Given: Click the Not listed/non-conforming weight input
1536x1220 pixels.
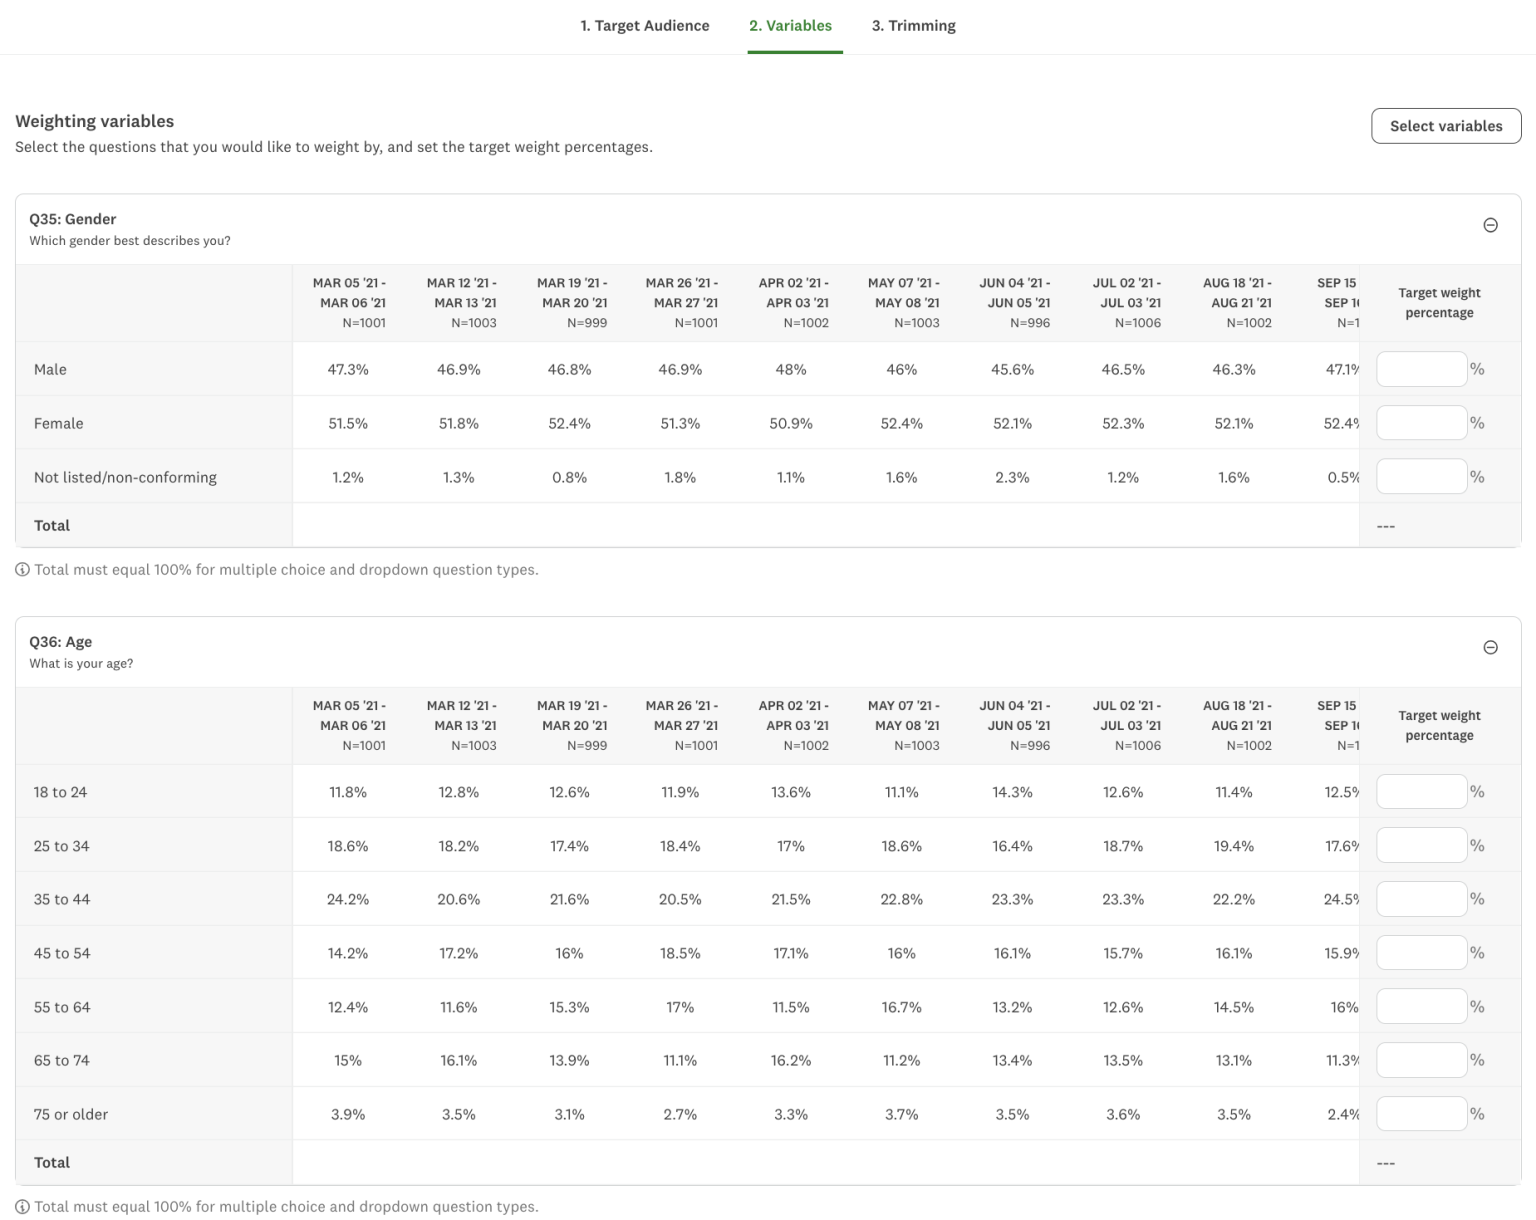Looking at the screenshot, I should coord(1421,476).
